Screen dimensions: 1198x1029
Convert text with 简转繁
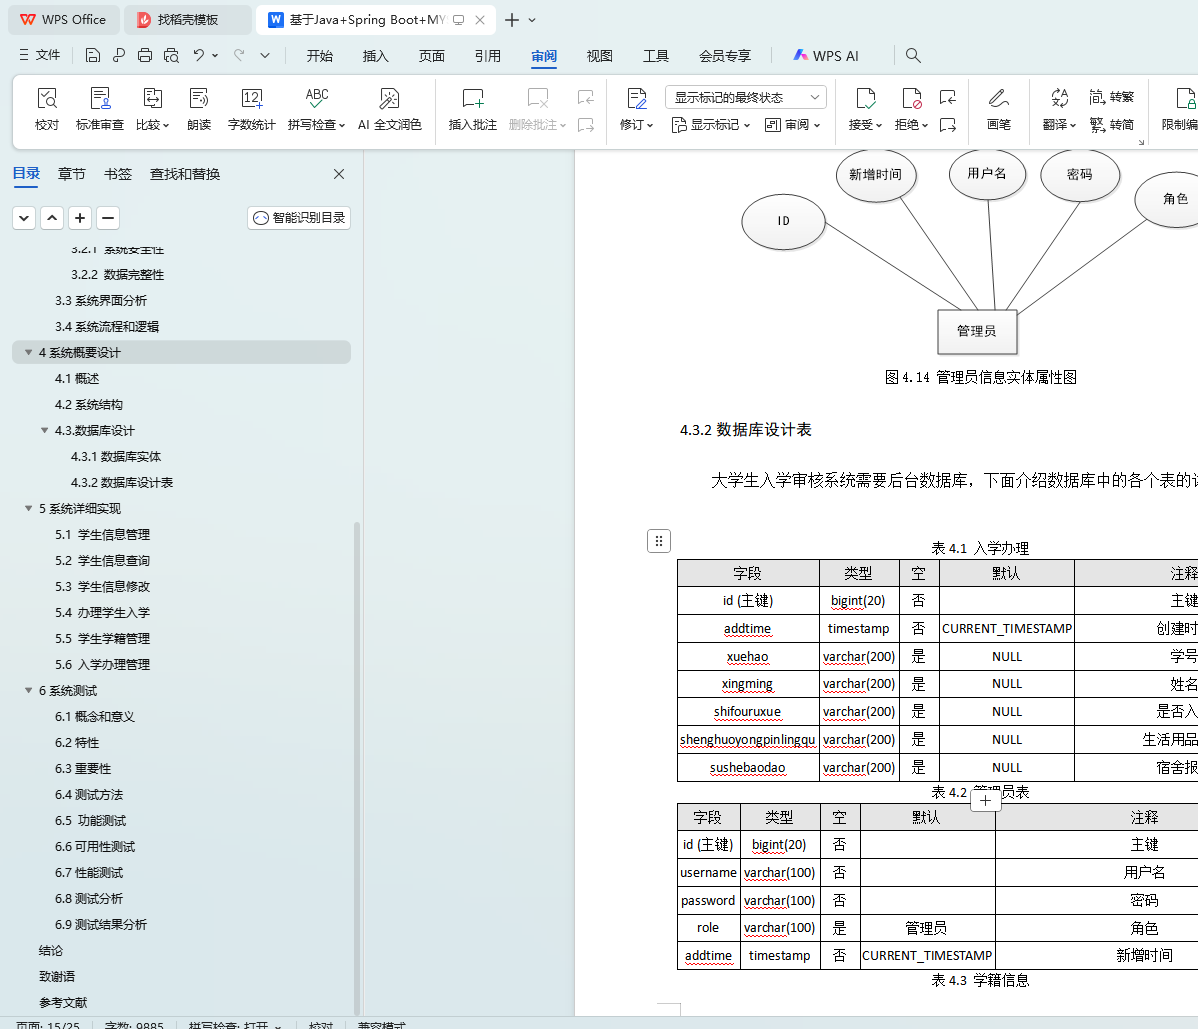[1112, 97]
